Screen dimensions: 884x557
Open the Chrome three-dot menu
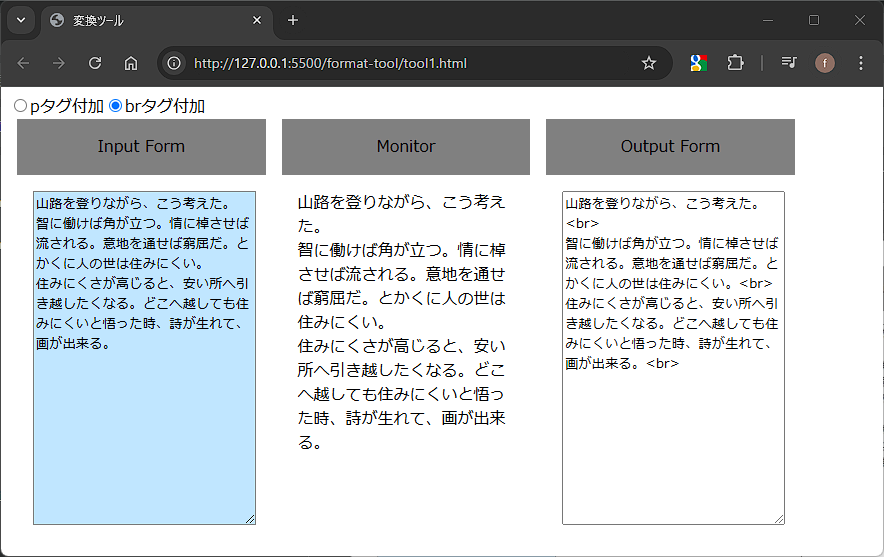pos(861,63)
